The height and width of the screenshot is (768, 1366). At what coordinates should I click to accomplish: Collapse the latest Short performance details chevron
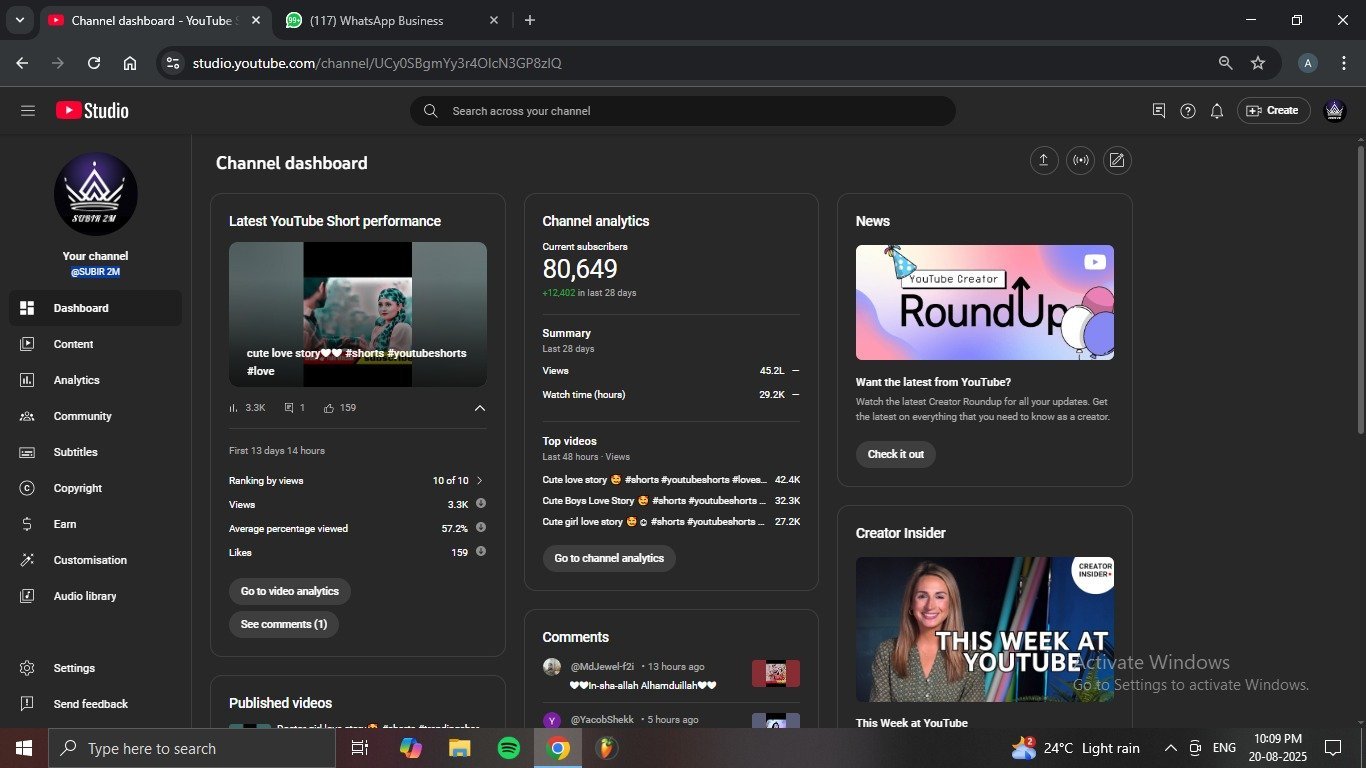[479, 408]
